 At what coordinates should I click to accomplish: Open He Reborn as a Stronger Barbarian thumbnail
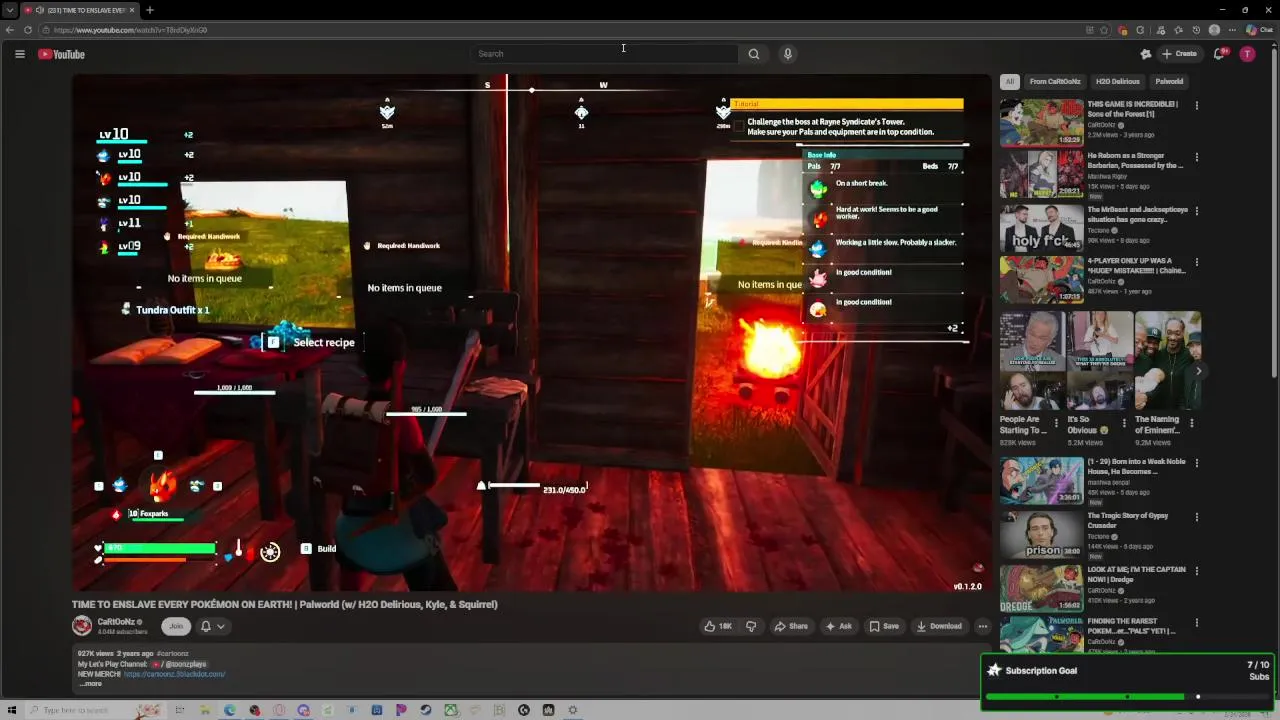(x=1041, y=174)
